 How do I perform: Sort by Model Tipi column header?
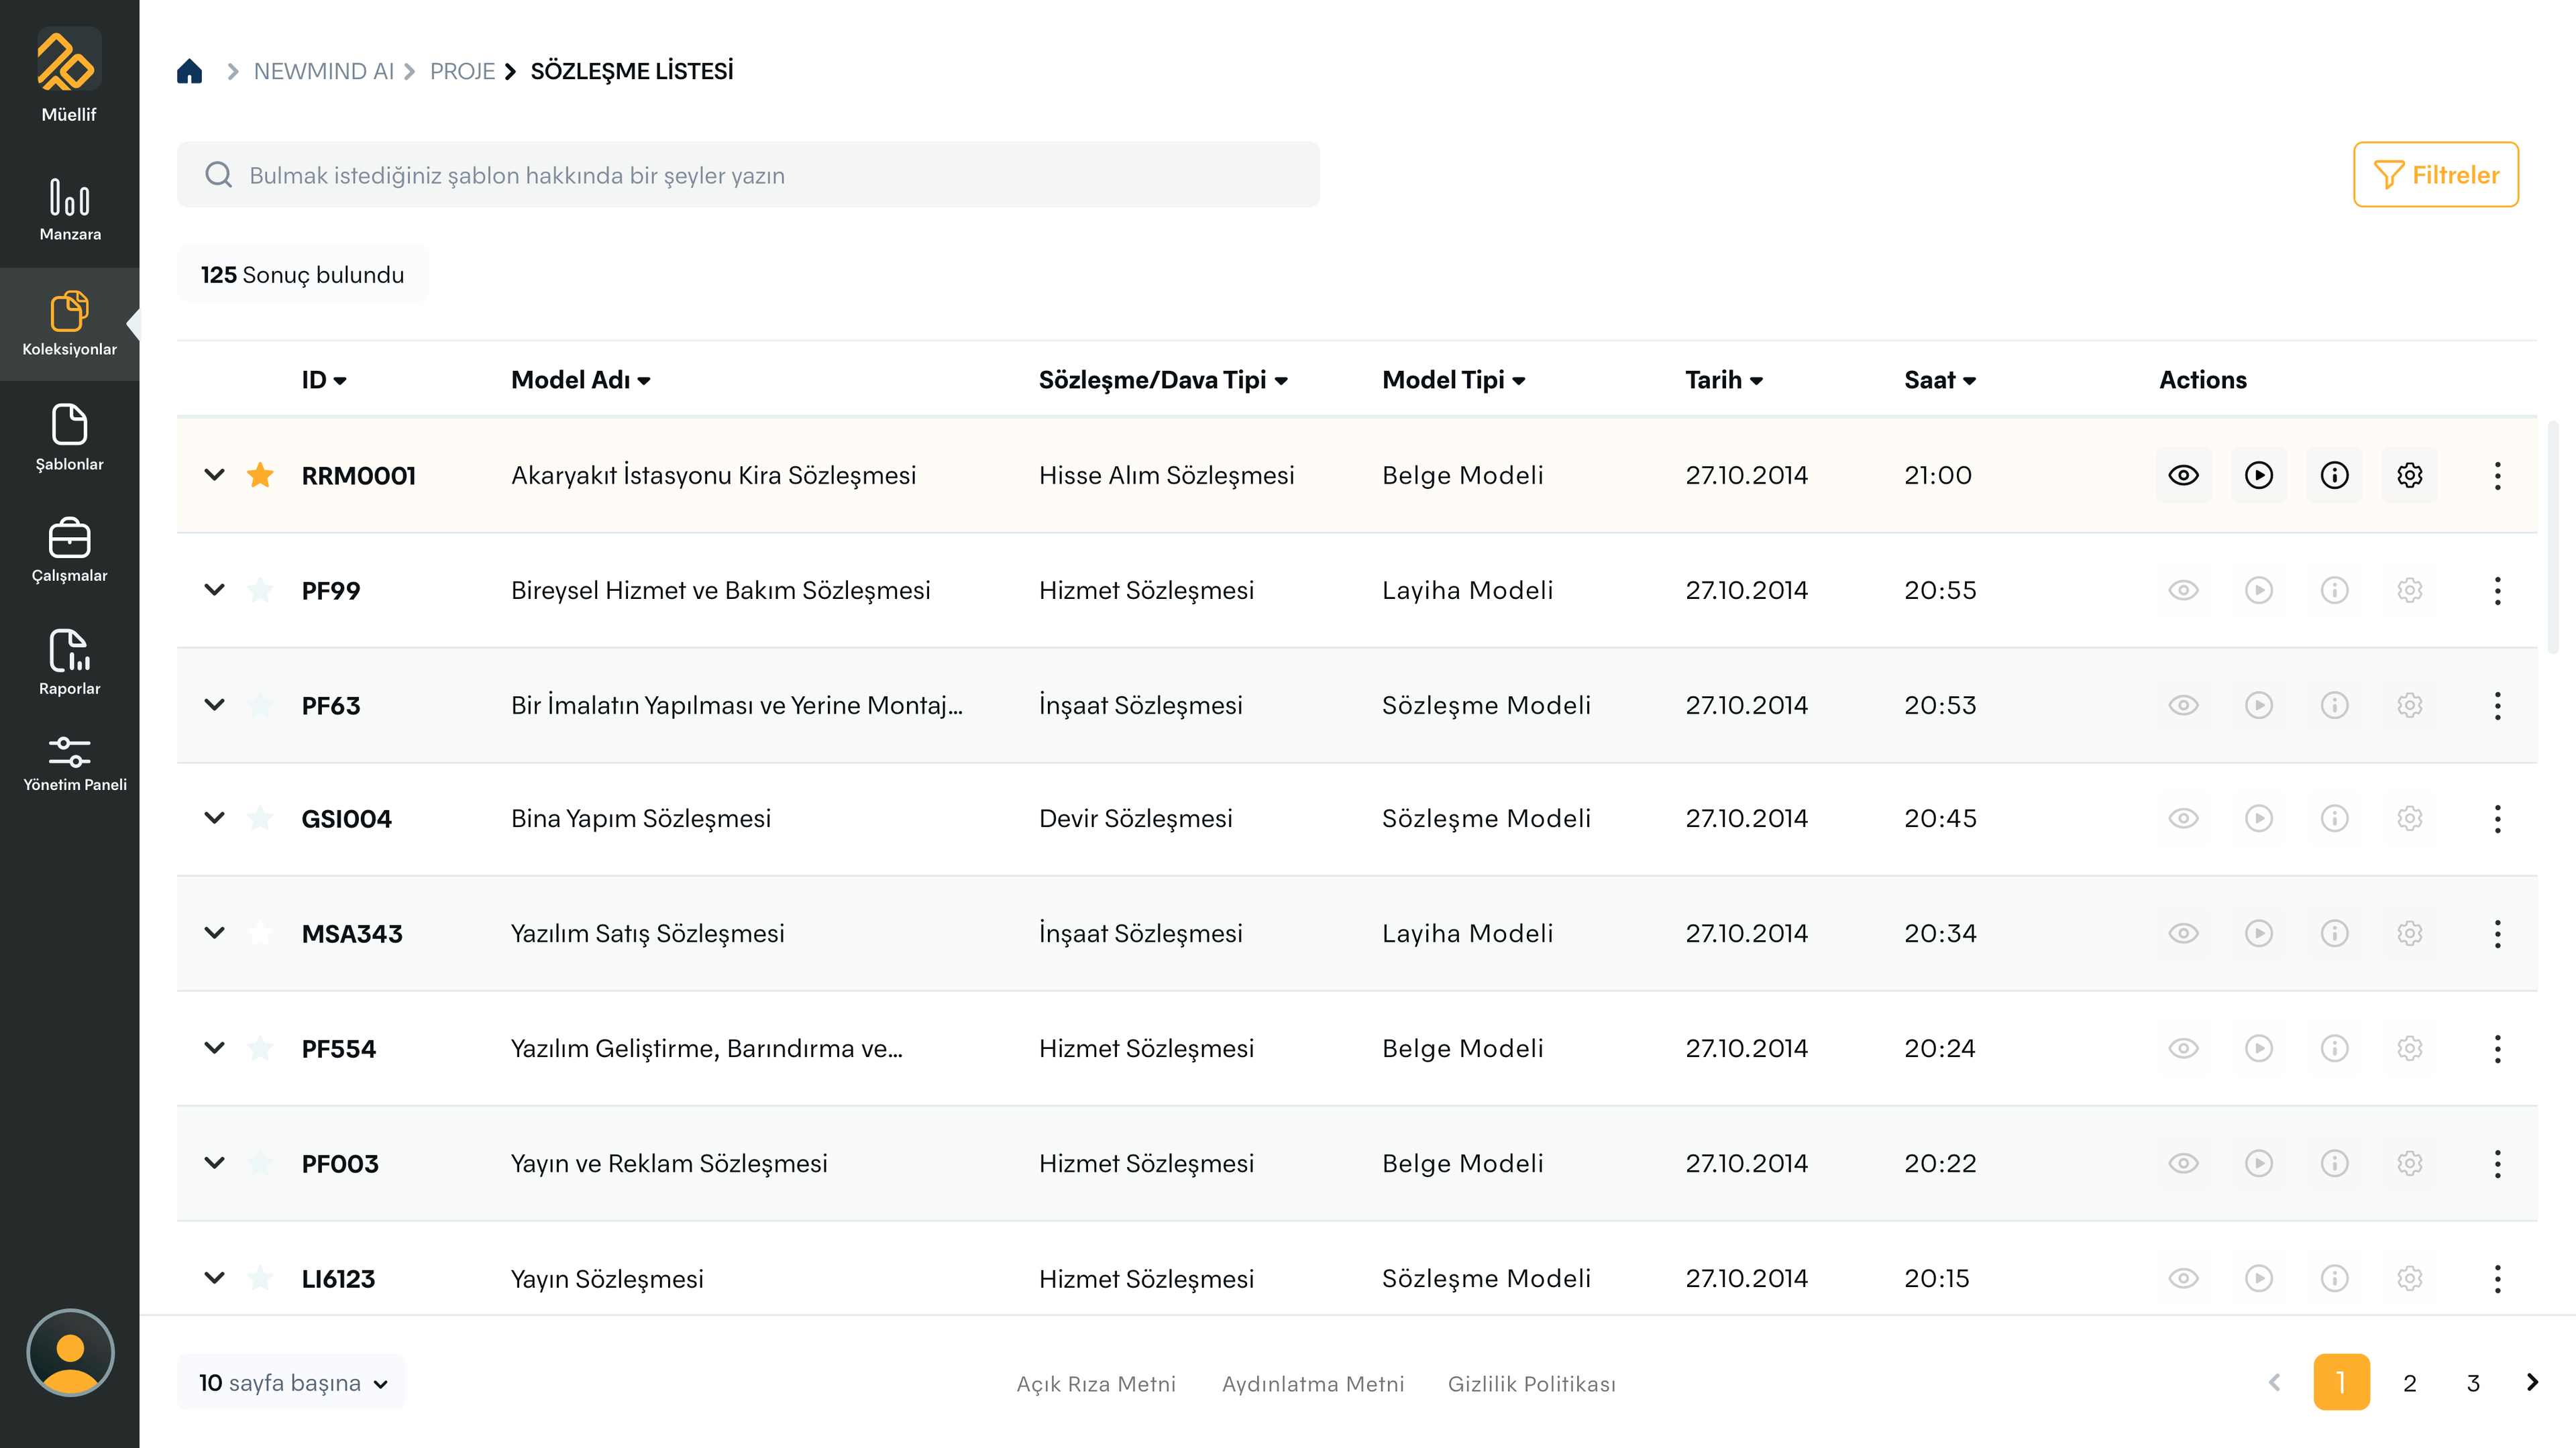(1453, 380)
